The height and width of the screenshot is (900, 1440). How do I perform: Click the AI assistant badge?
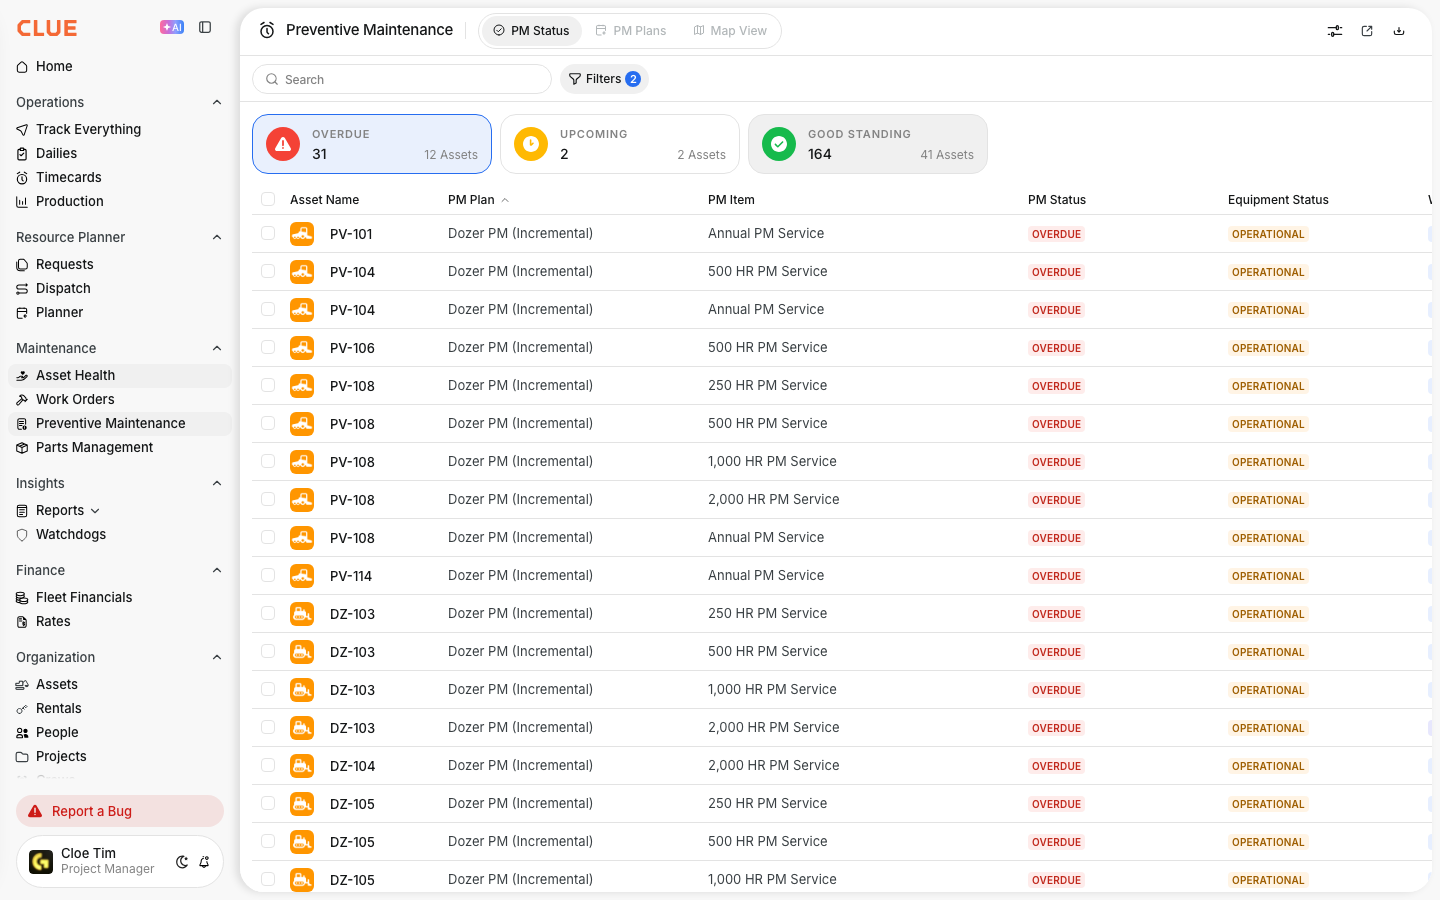point(172,28)
